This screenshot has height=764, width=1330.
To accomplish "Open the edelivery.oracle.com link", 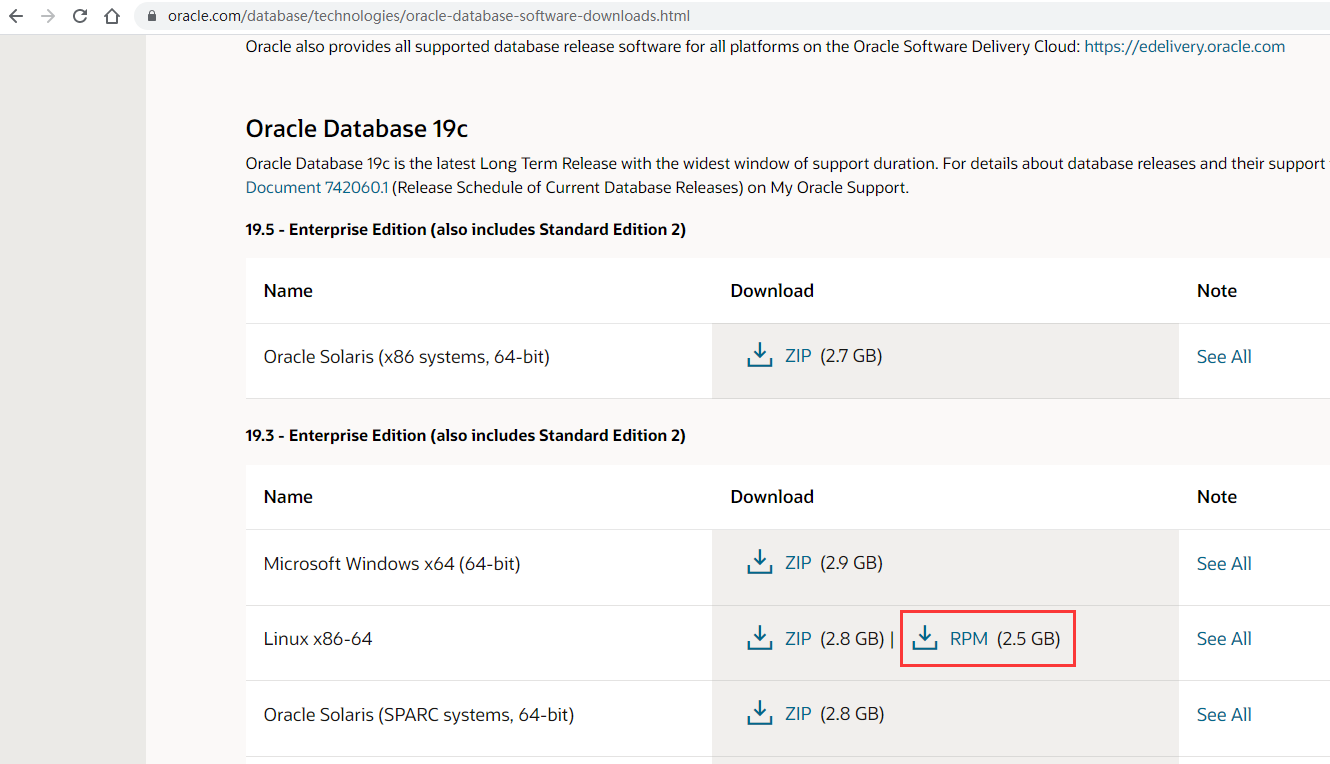I will click(1184, 46).
